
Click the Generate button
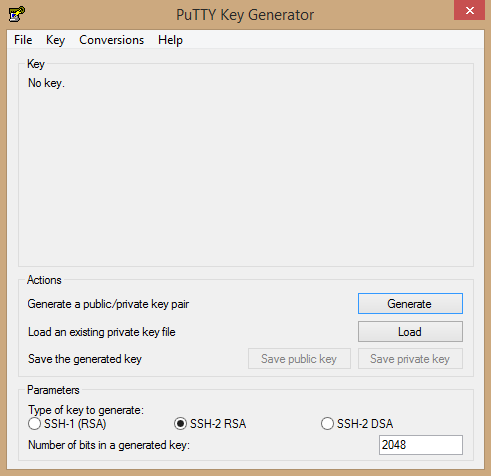click(x=410, y=304)
